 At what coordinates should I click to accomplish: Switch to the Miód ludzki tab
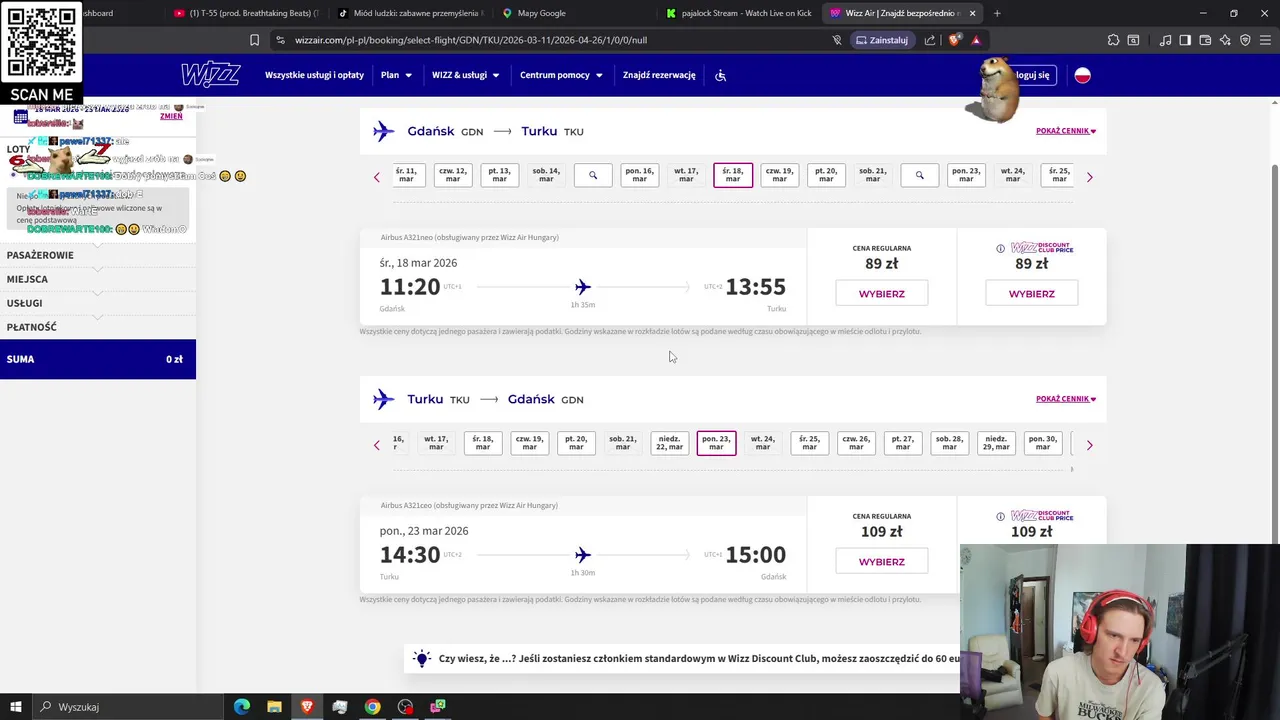[x=410, y=13]
